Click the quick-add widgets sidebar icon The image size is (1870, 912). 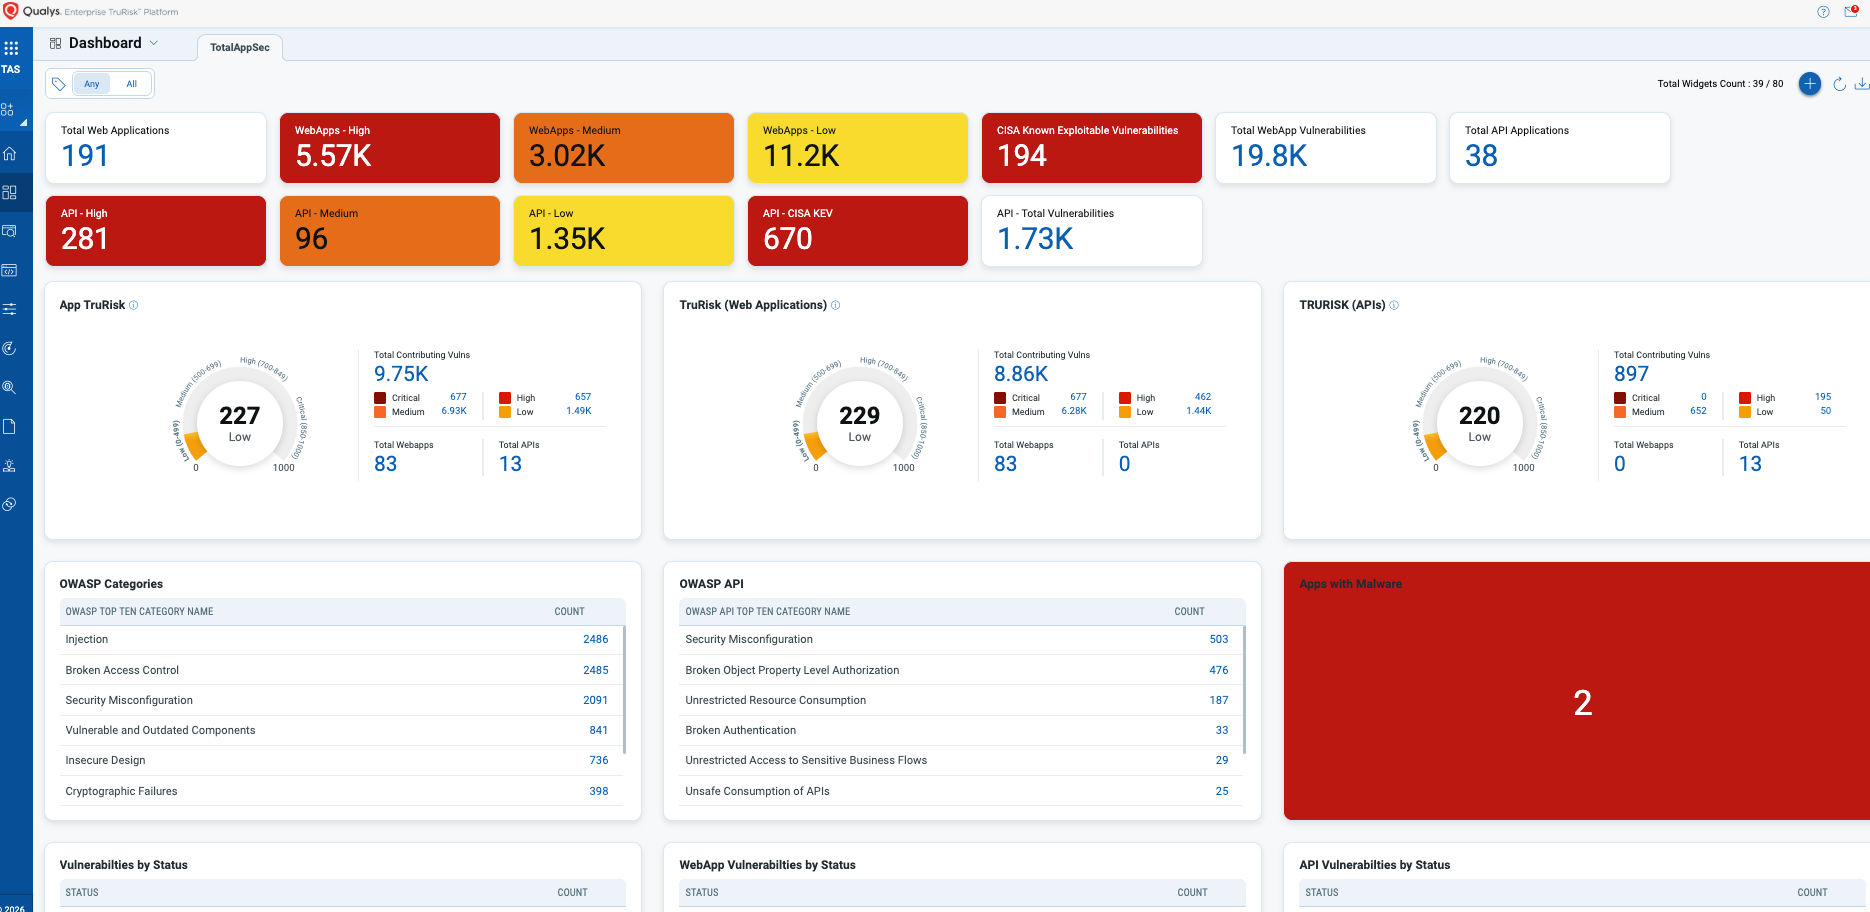(8, 110)
